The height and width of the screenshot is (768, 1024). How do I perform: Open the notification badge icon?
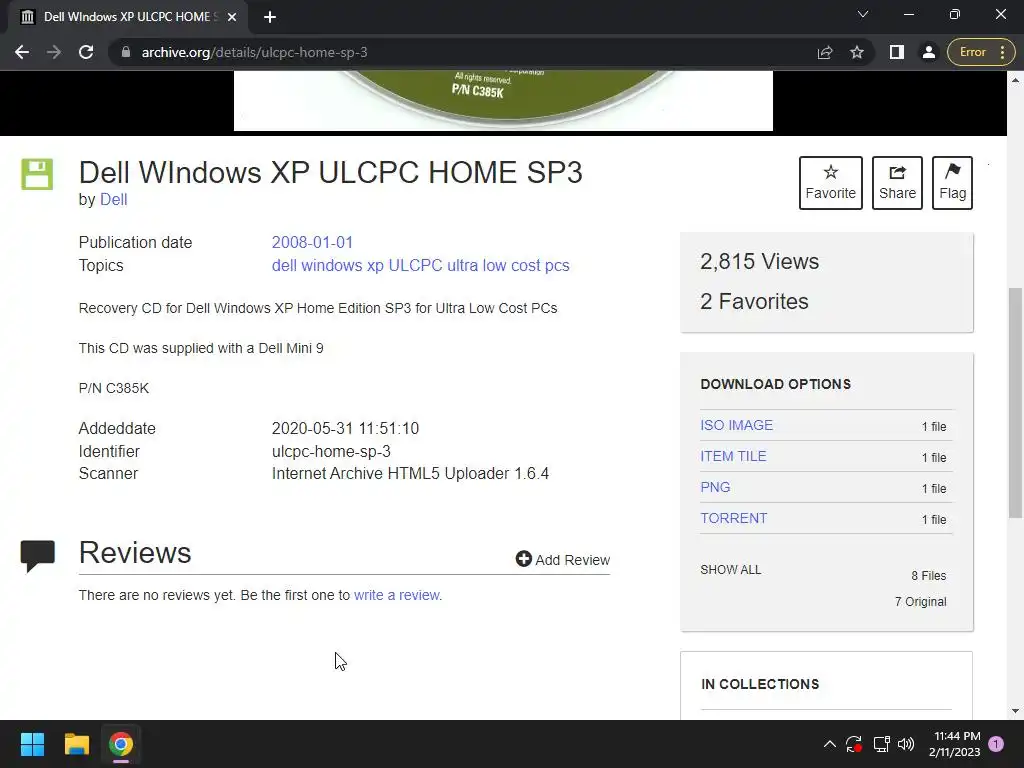[x=996, y=744]
